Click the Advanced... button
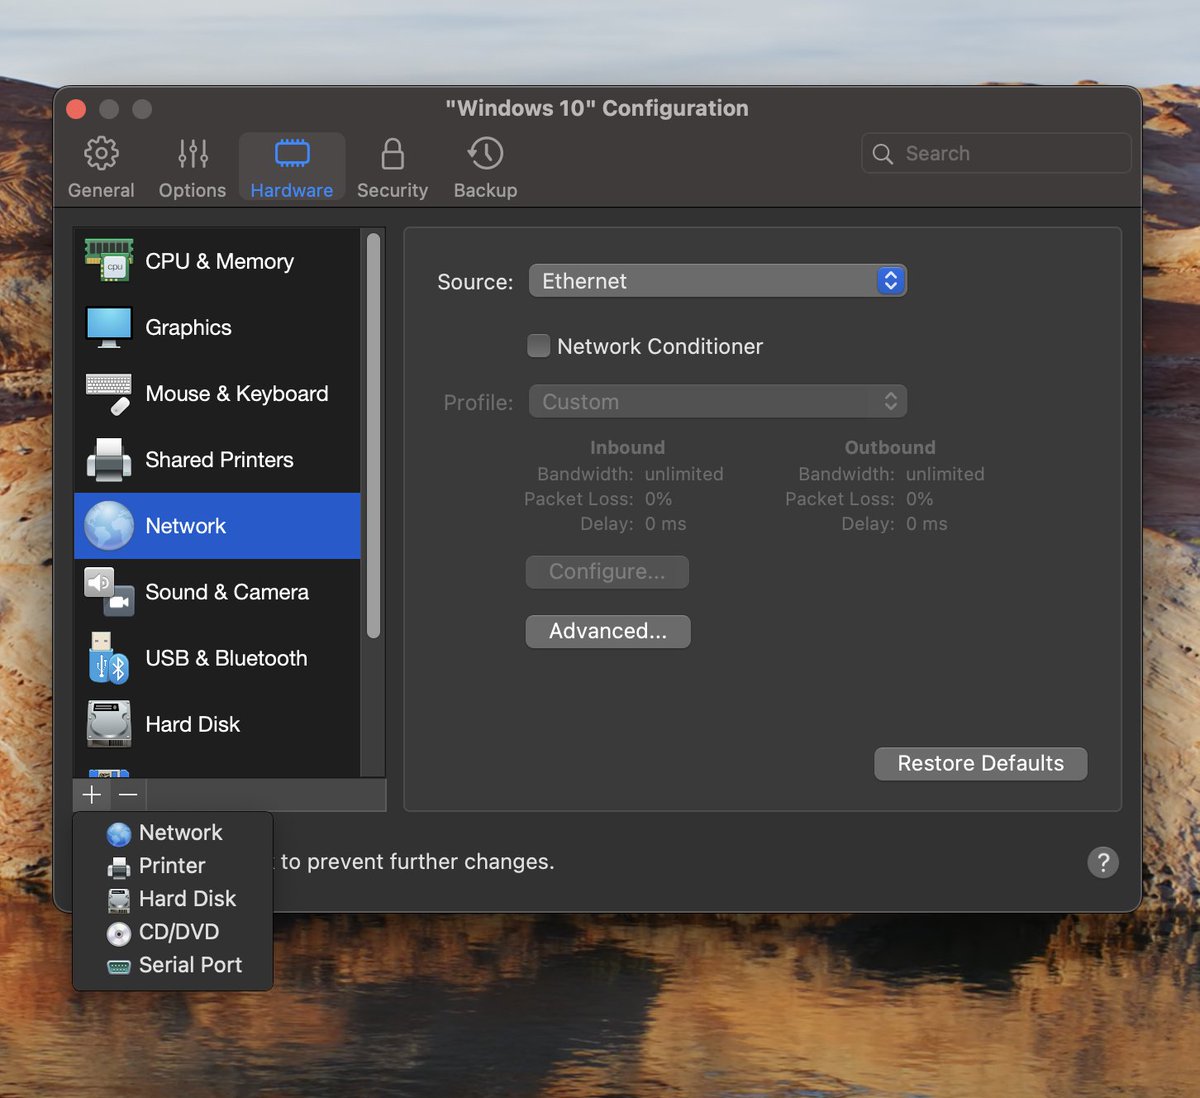The width and height of the screenshot is (1200, 1098). (608, 631)
